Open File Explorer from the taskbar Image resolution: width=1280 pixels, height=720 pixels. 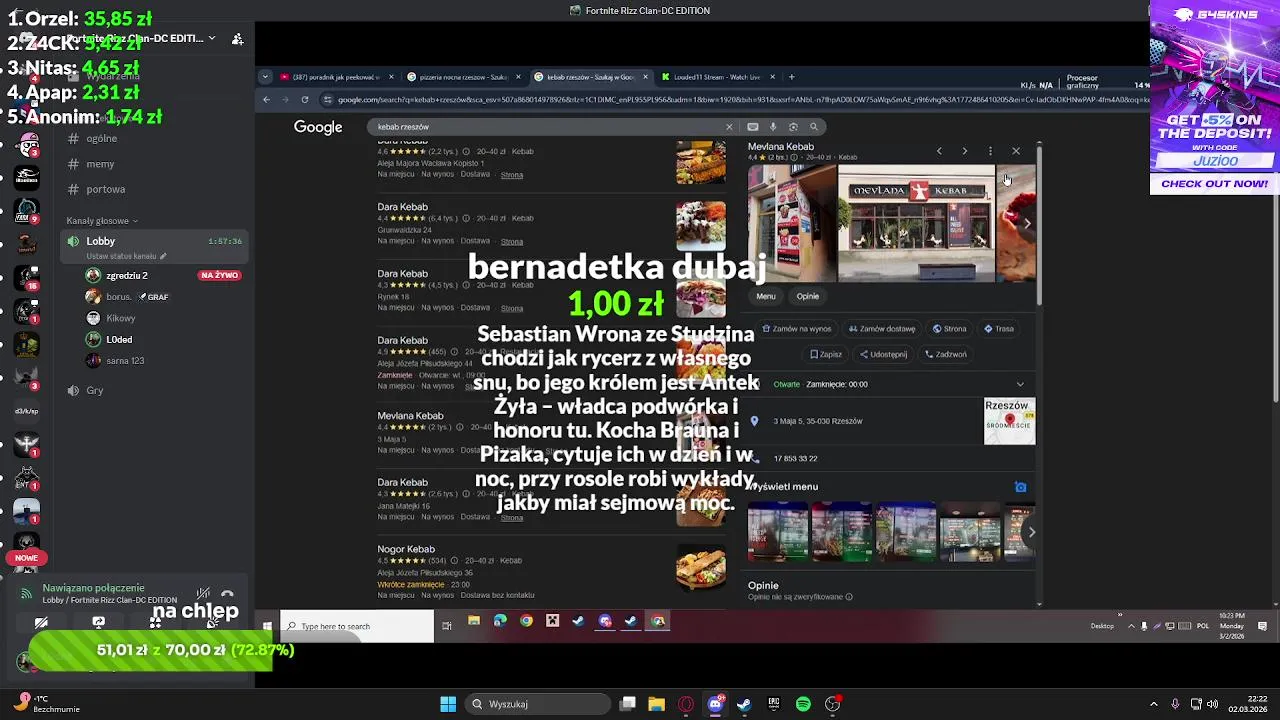tap(656, 704)
